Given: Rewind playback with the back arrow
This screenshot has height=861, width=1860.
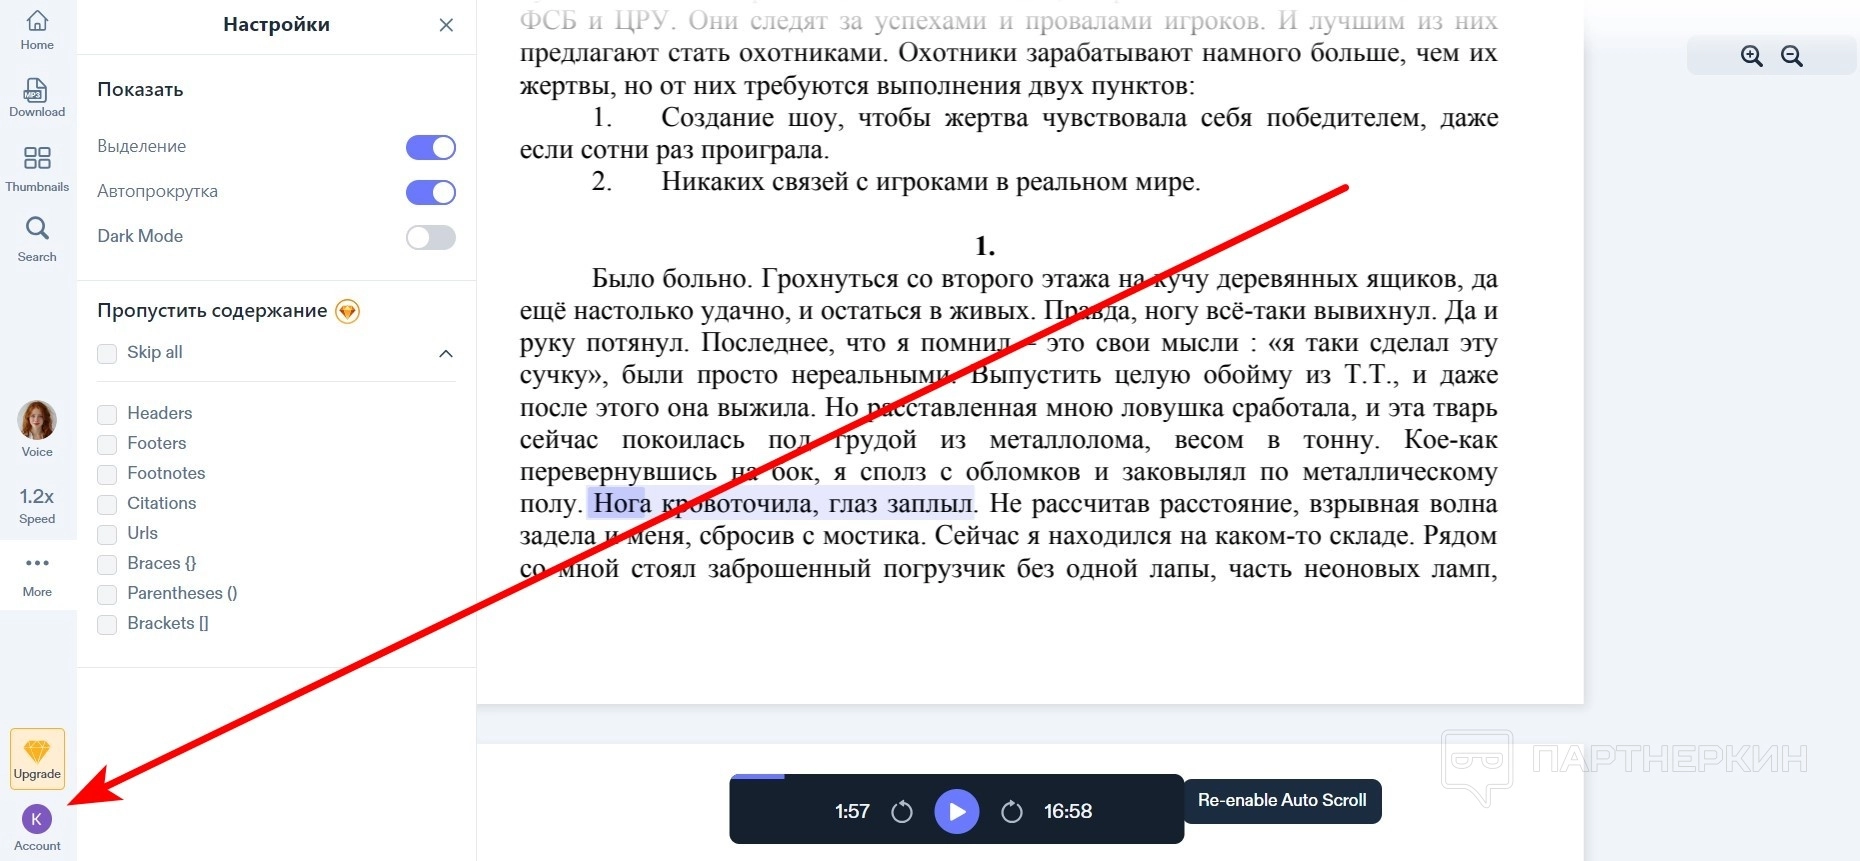Looking at the screenshot, I should [x=902, y=811].
